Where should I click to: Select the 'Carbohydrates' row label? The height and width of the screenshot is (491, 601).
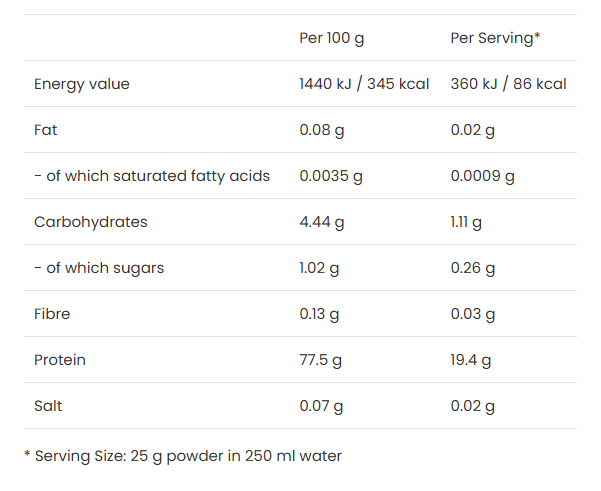coord(91,222)
